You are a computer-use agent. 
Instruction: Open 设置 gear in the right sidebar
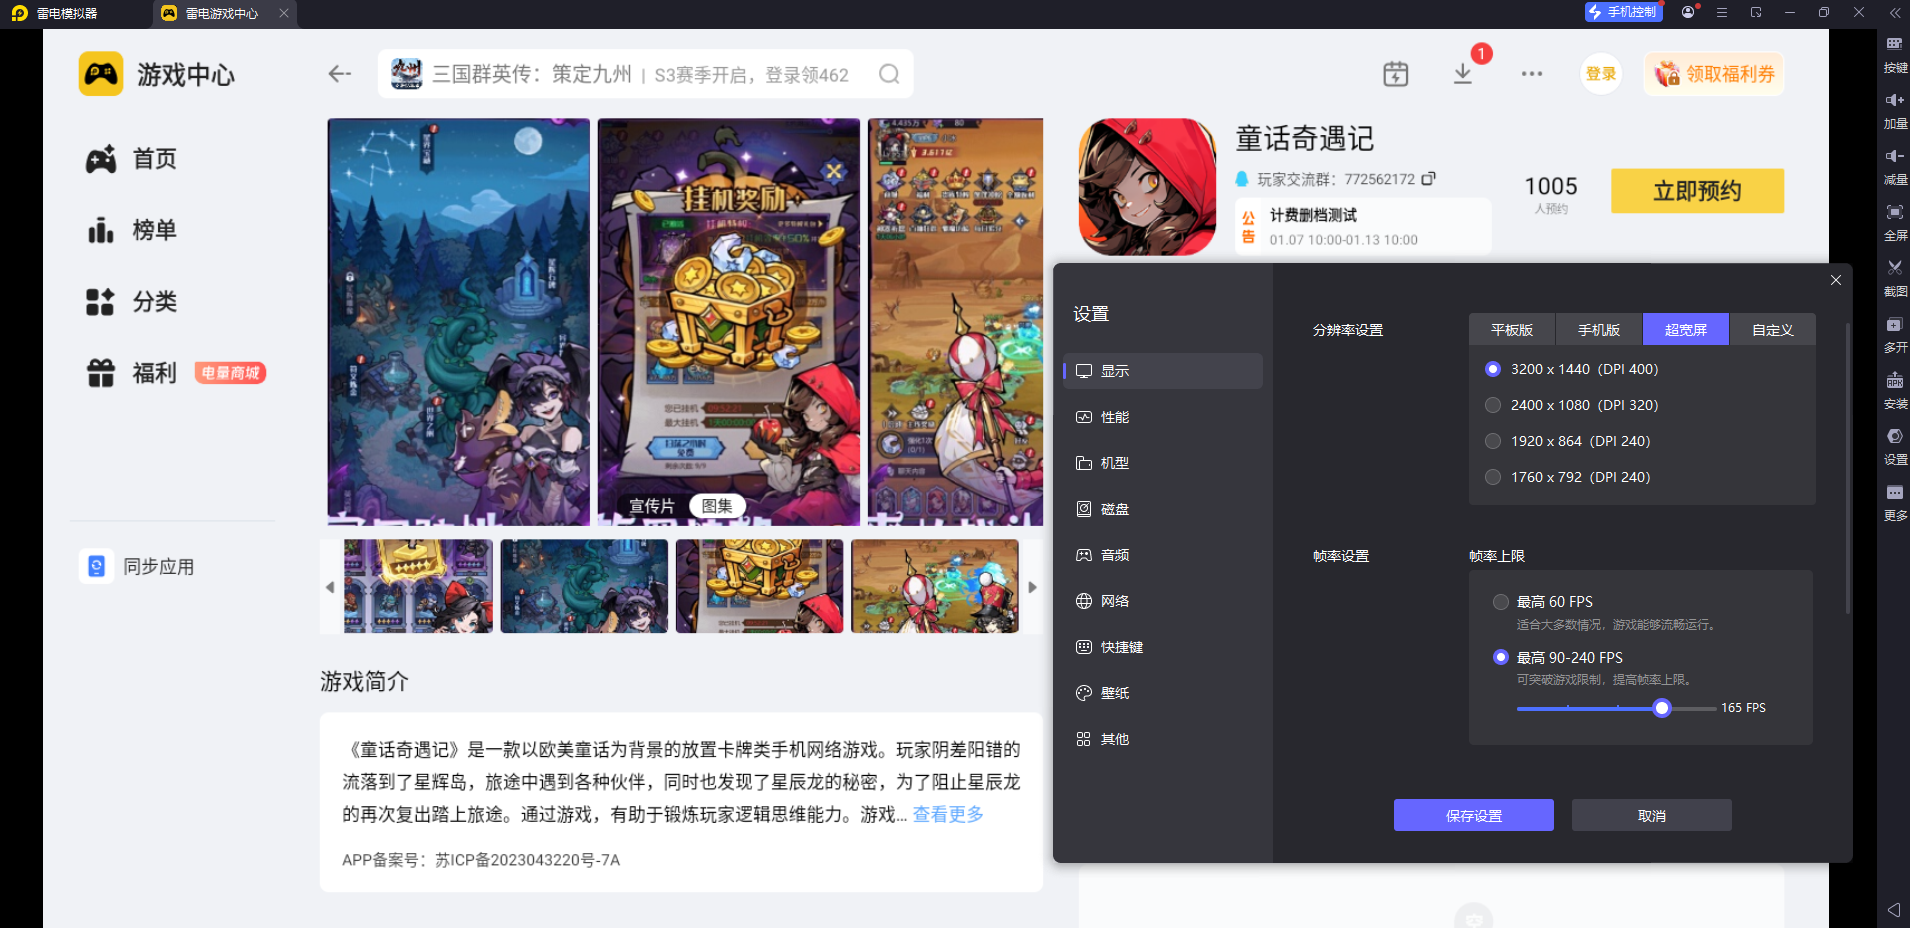pos(1895,447)
